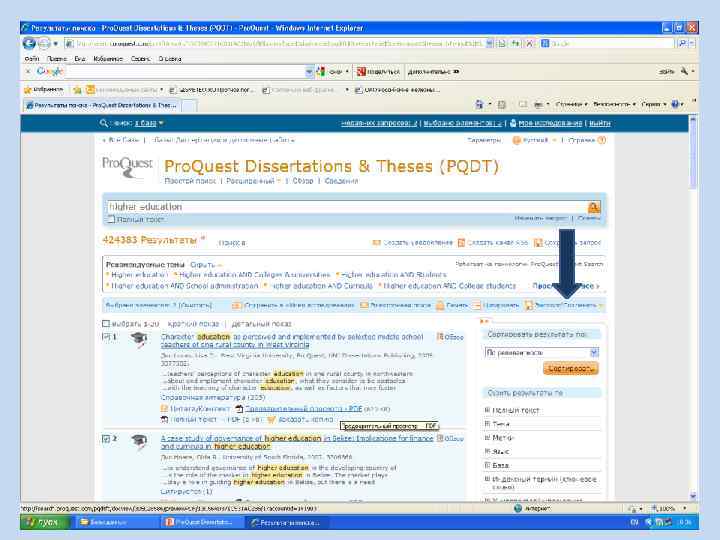The width and height of the screenshot is (720, 540).
Task: Open result 2 governance of higher education link
Action: pyautogui.click(x=297, y=442)
